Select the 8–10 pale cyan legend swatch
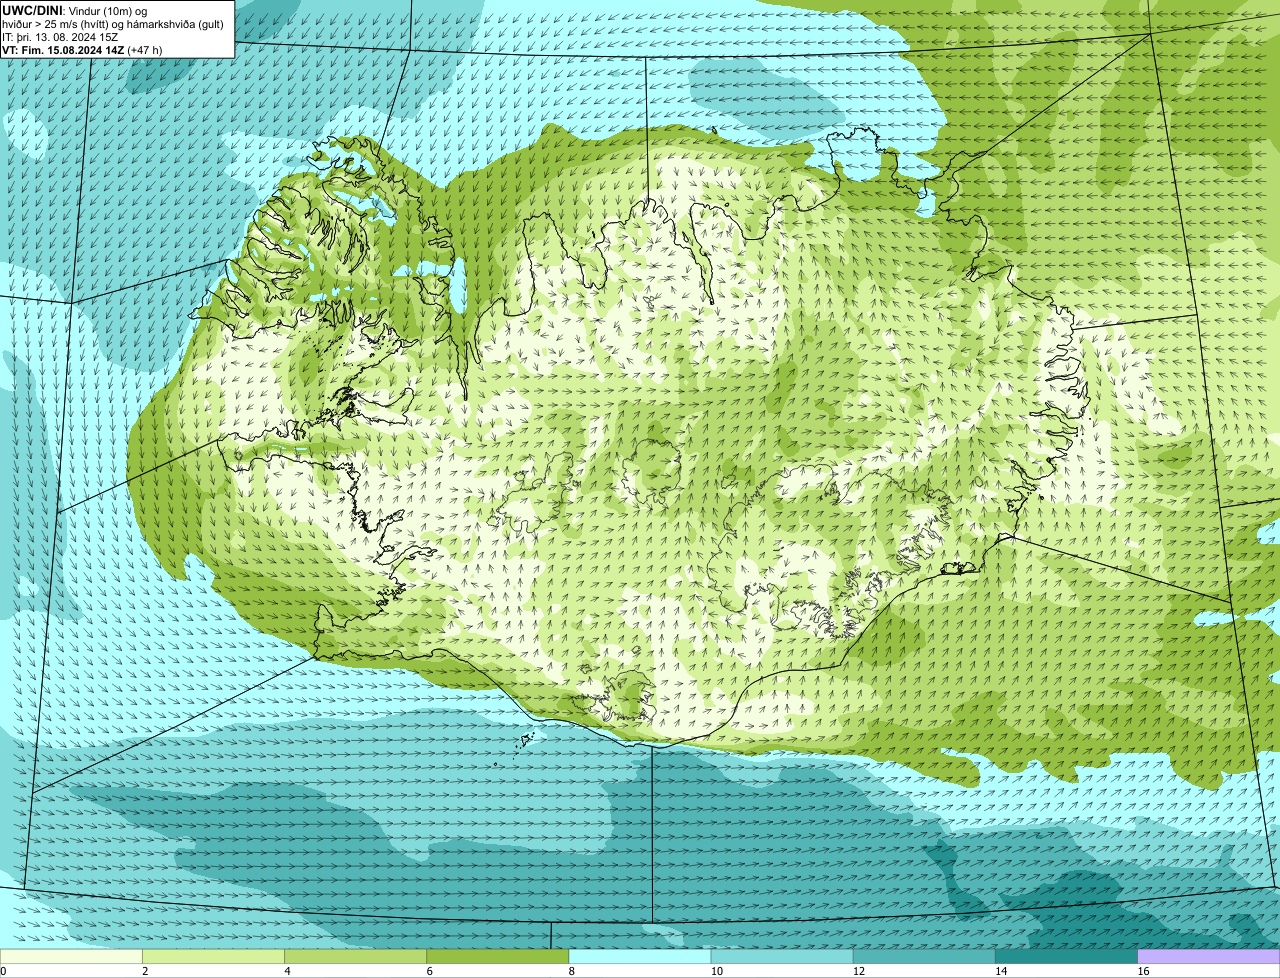The height and width of the screenshot is (978, 1280). [640, 956]
